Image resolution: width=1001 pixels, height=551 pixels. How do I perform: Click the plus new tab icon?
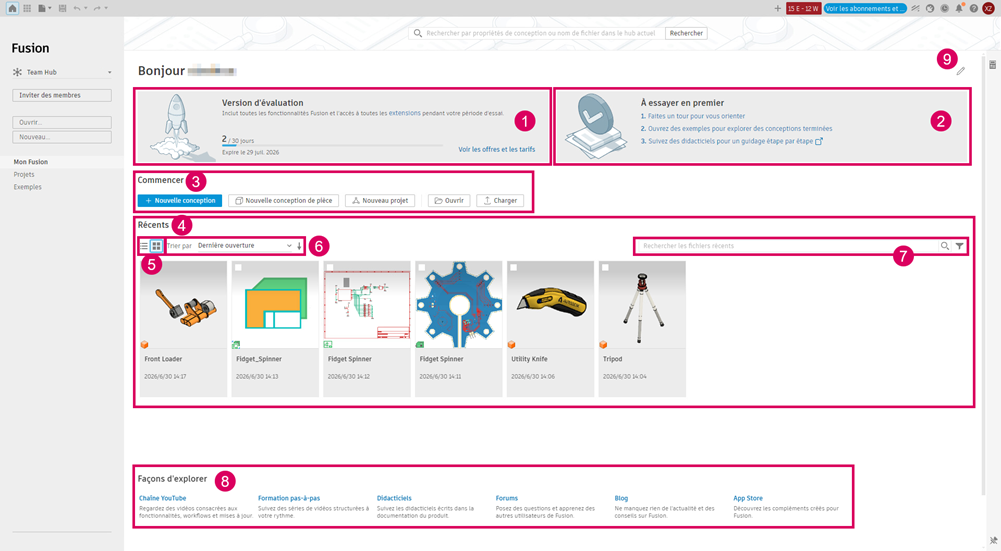click(x=777, y=8)
